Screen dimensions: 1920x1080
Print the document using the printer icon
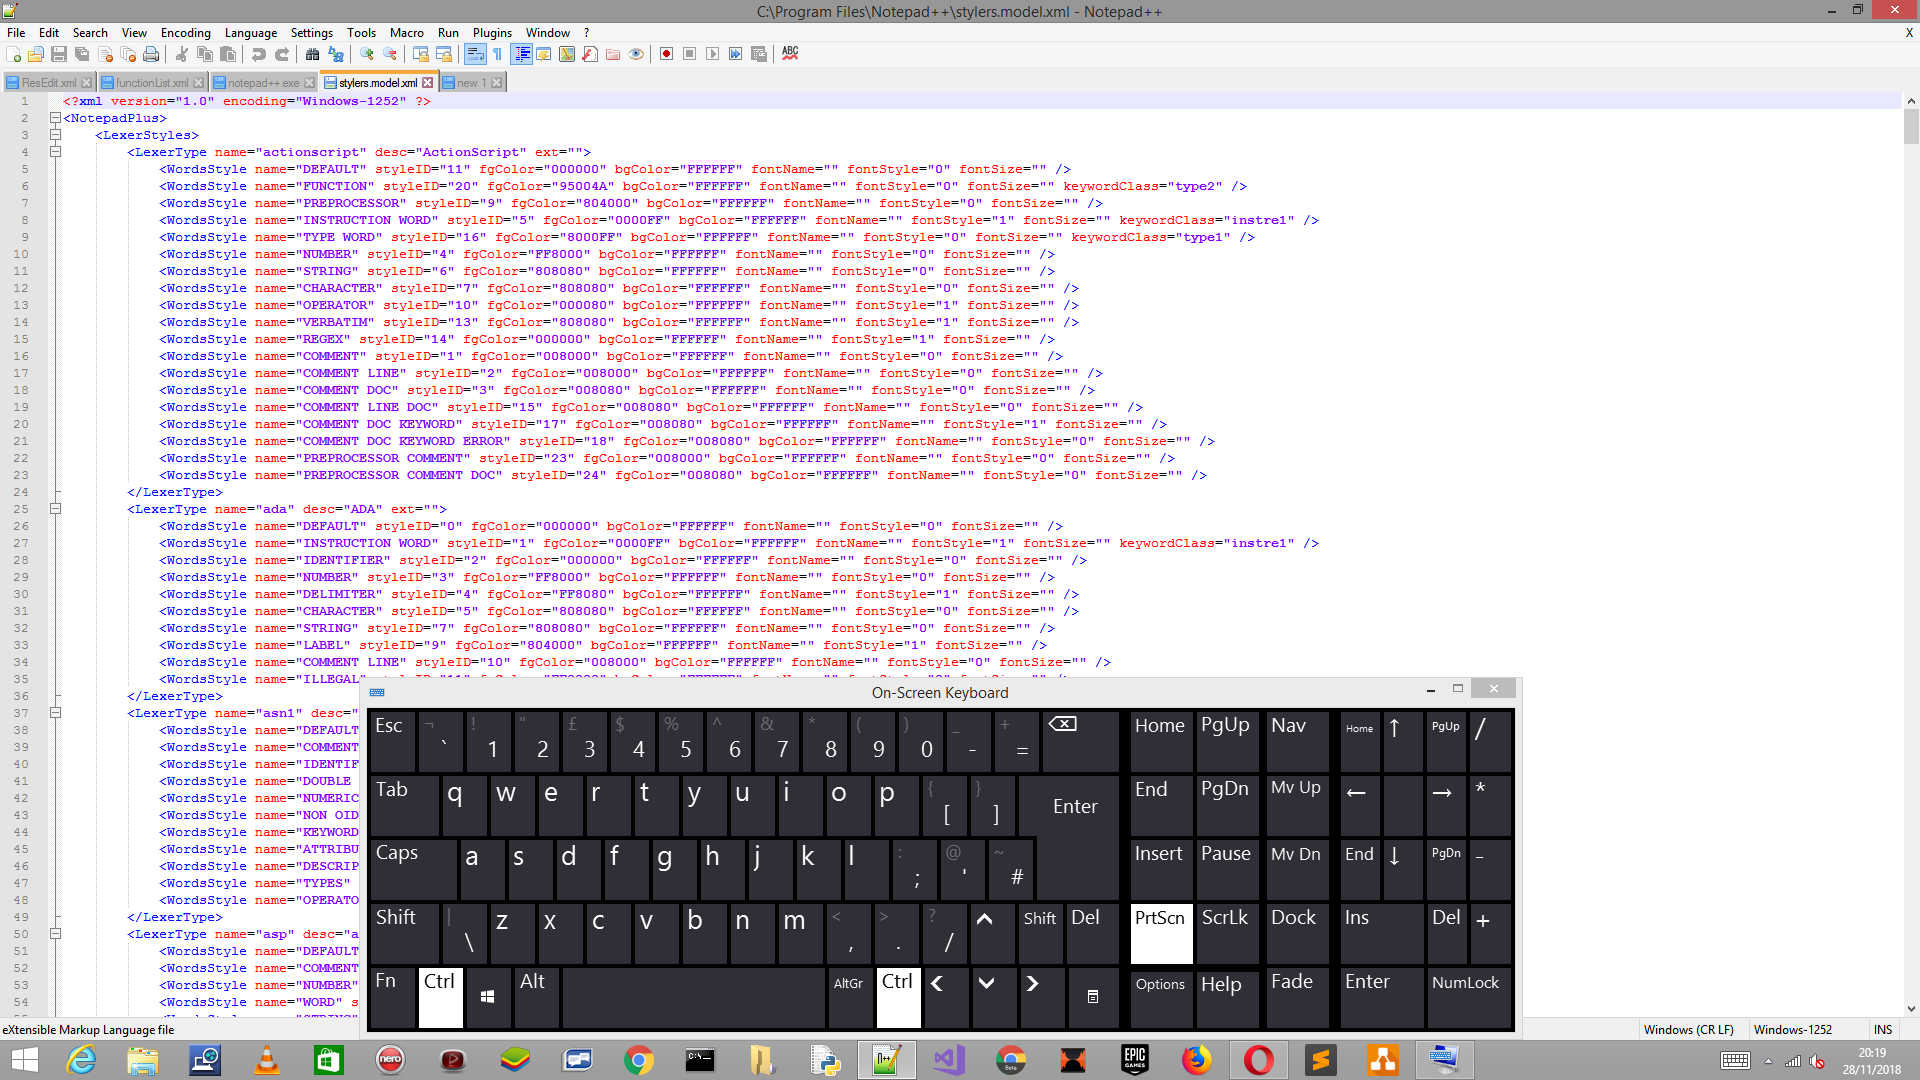pyautogui.click(x=151, y=54)
